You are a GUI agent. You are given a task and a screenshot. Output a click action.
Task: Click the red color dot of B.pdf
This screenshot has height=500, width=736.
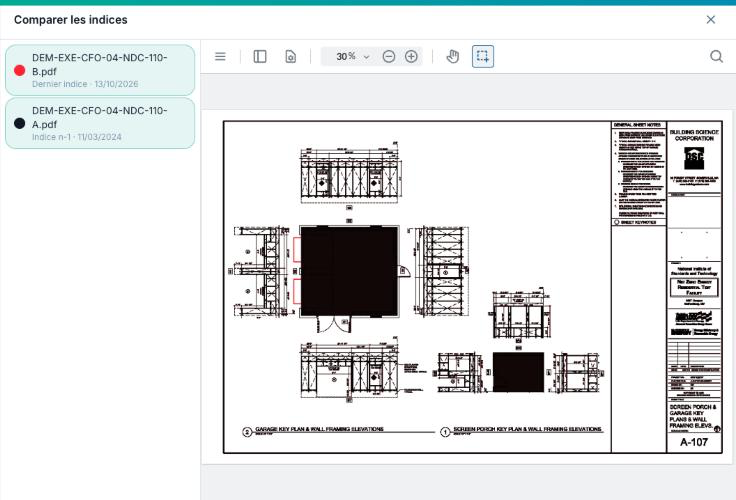tap(20, 70)
